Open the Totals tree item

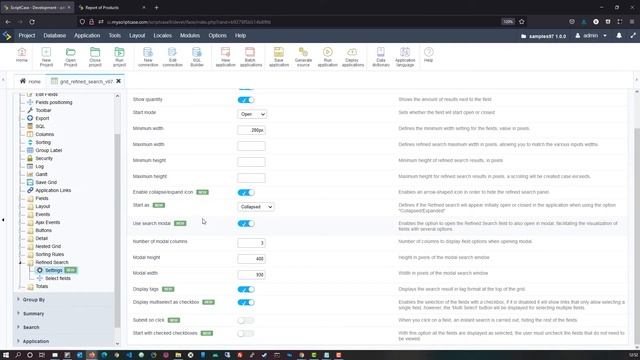(41, 286)
